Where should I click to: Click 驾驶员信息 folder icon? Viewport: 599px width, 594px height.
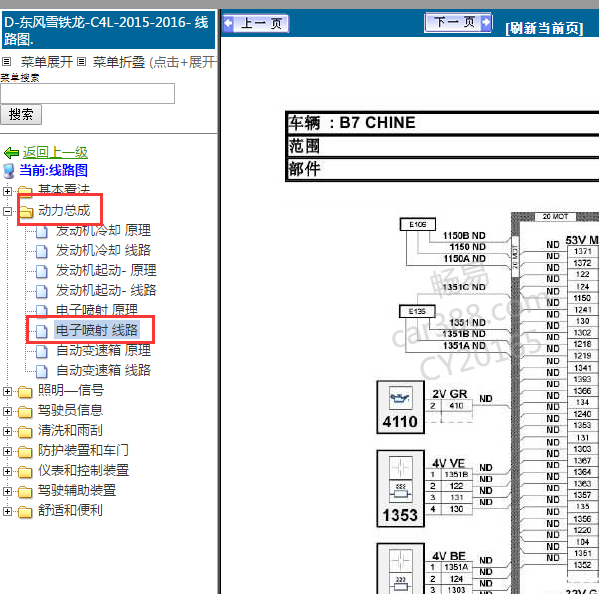click(x=25, y=412)
